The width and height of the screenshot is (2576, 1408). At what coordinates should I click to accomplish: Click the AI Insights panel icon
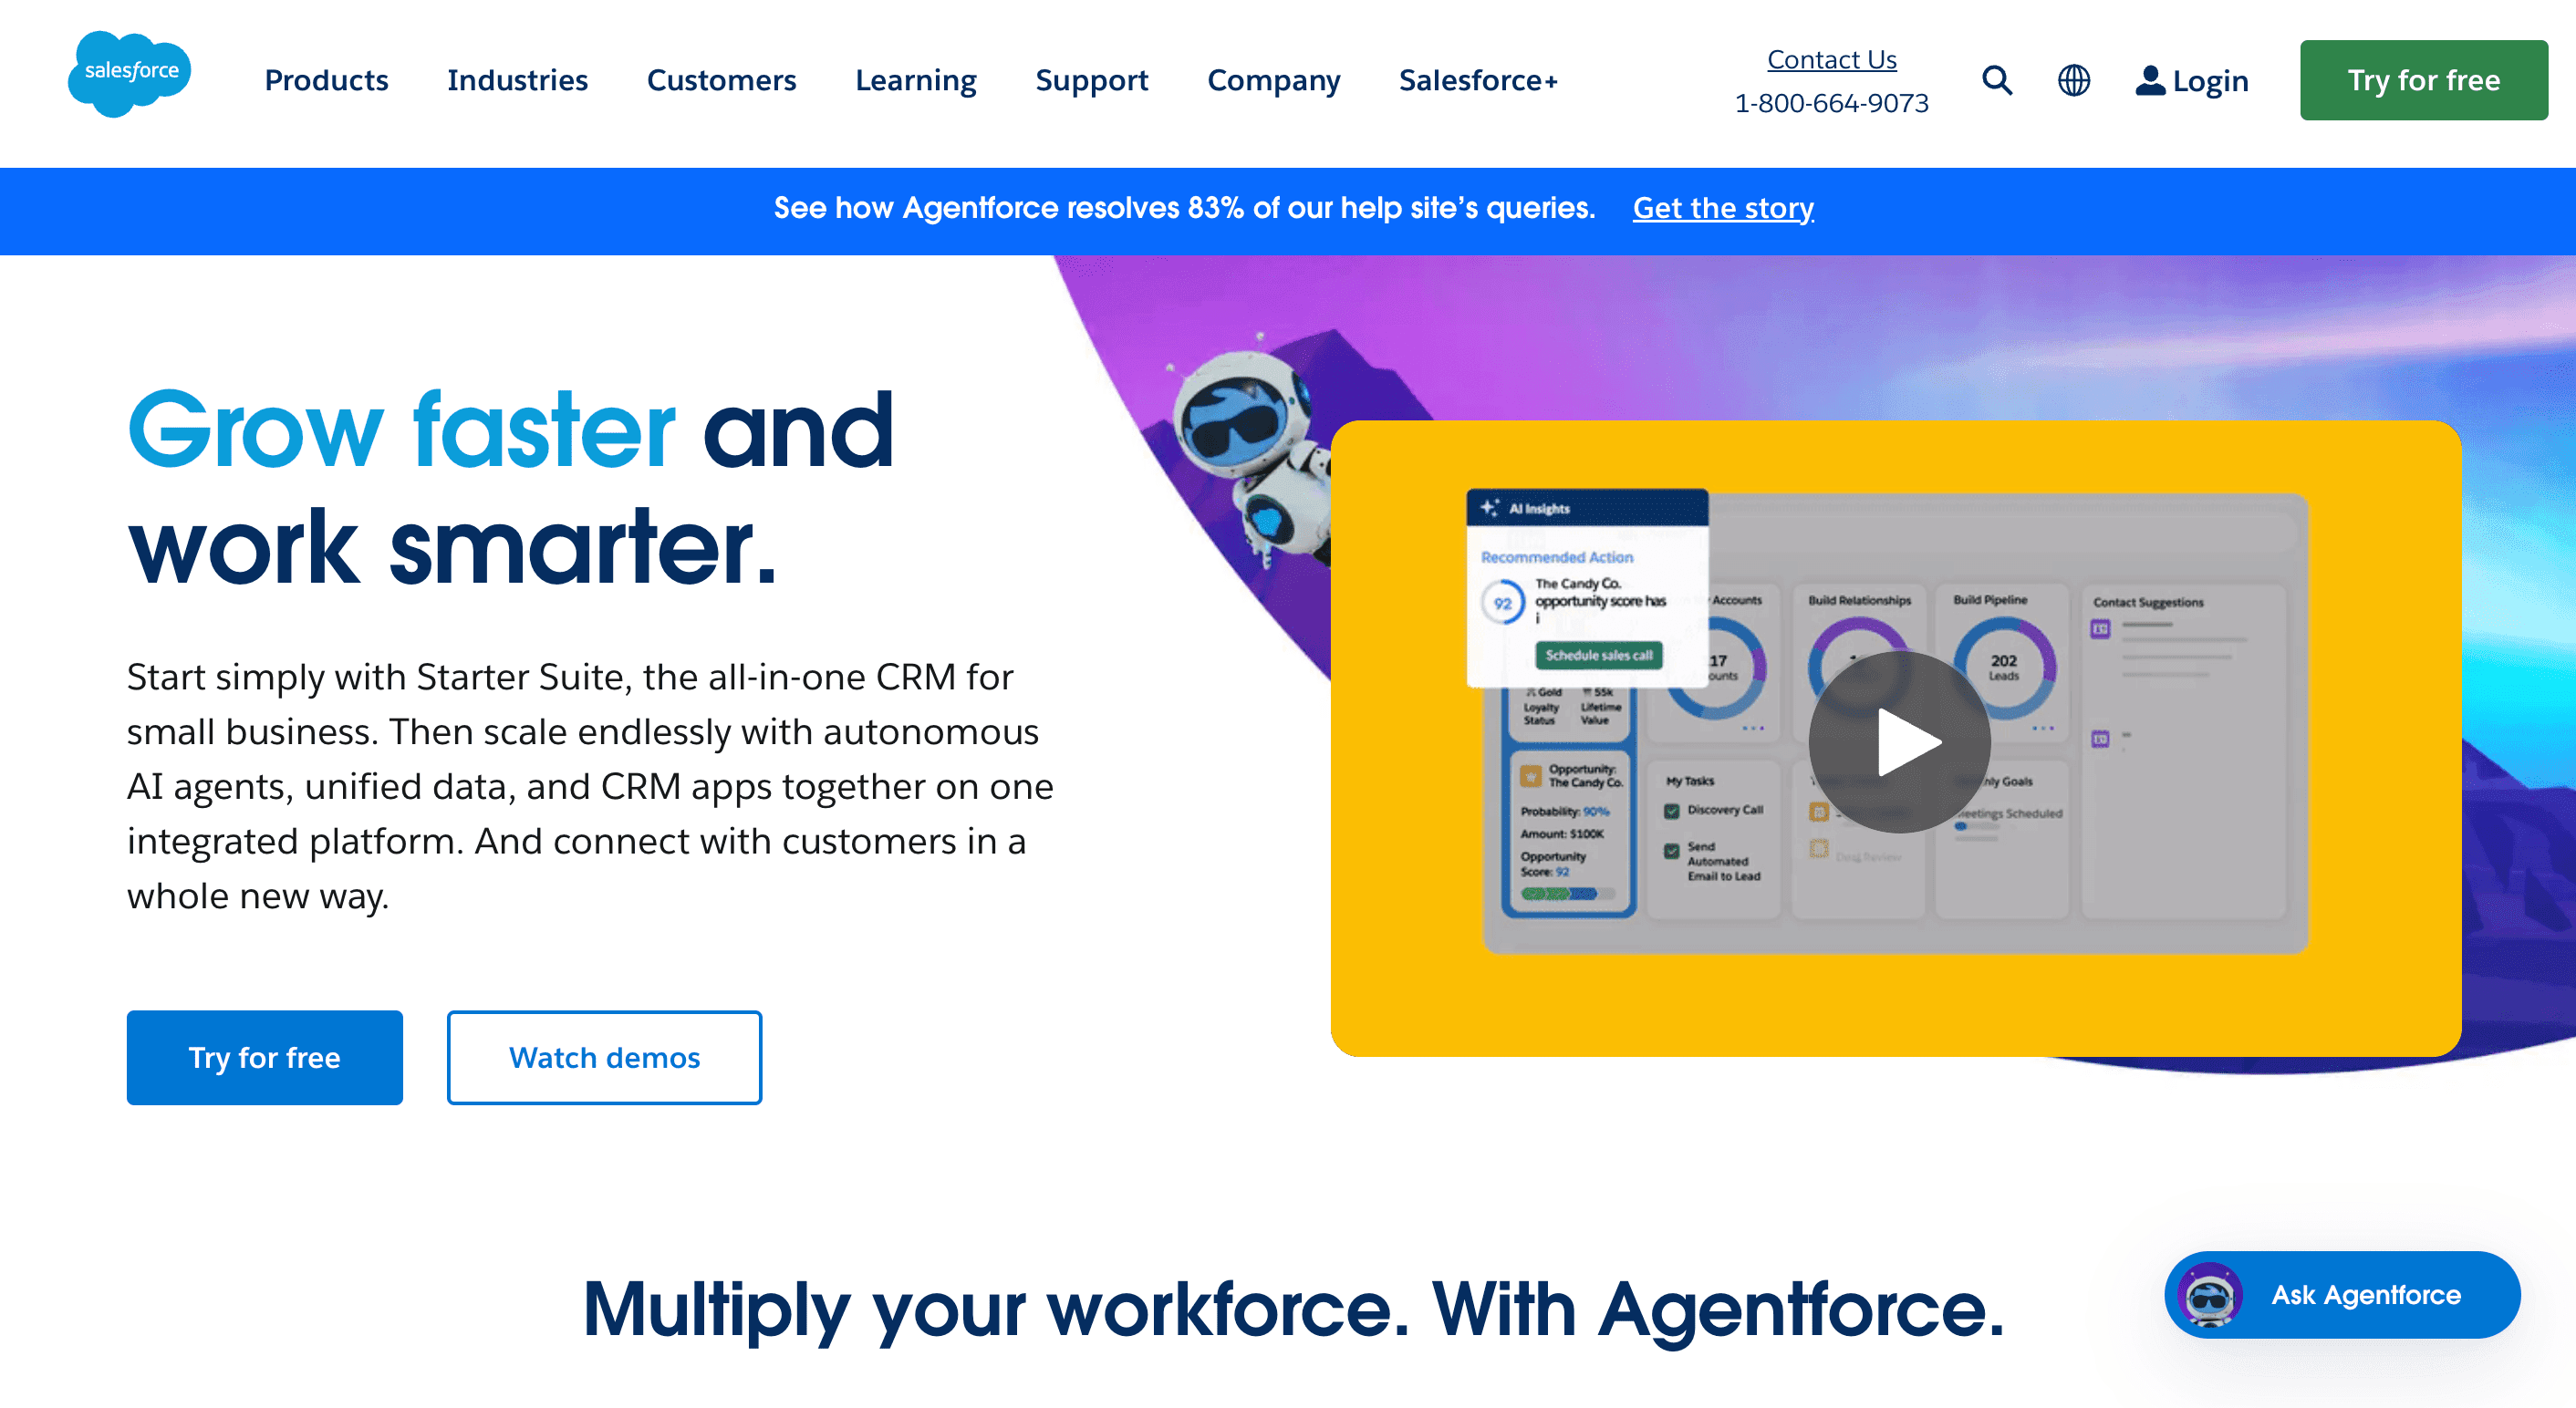click(1489, 508)
